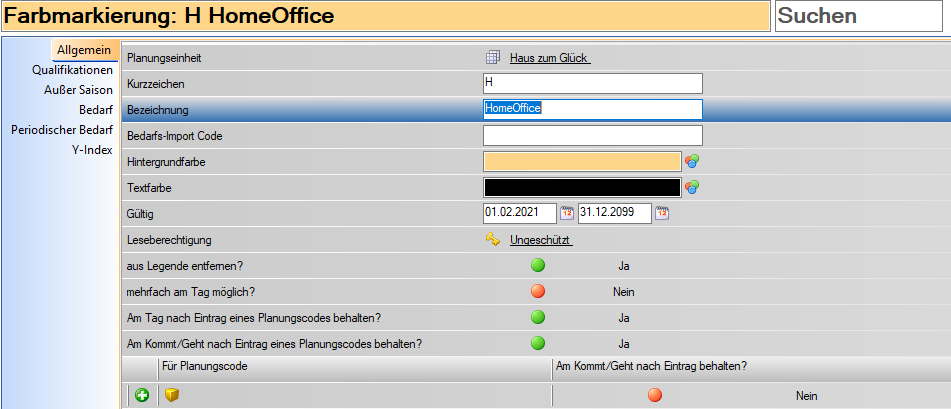Open color picker for Hintergrundfarbe

691,161
